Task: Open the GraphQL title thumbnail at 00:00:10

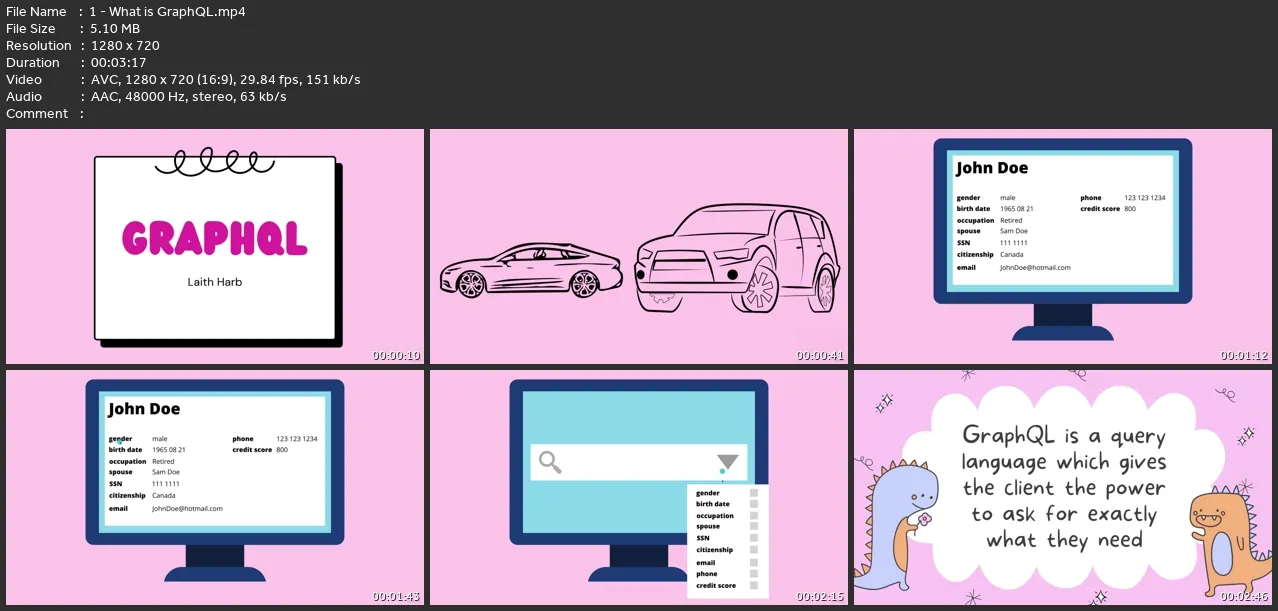Action: pos(215,246)
